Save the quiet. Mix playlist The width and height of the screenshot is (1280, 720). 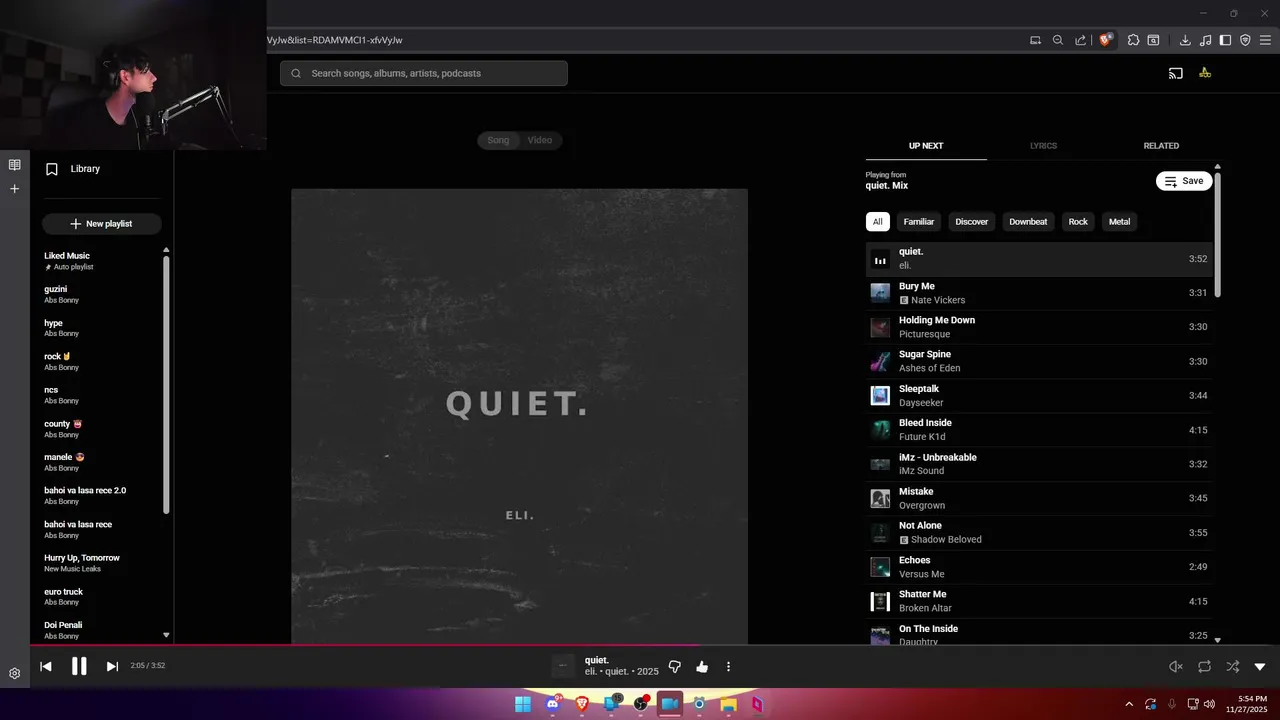pos(1184,181)
